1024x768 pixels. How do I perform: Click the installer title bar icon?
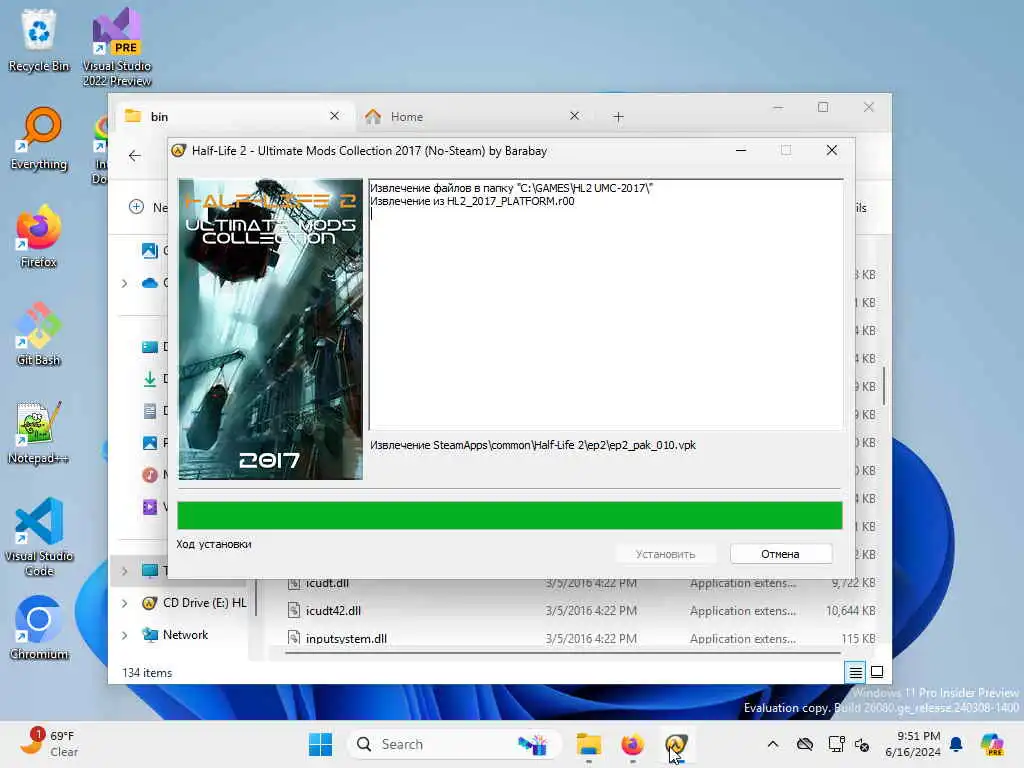point(178,151)
